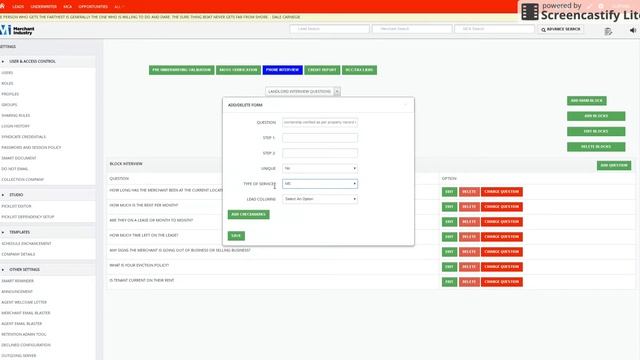Click the Add Main Block button
This screenshot has height=360, width=640.
[587, 100]
